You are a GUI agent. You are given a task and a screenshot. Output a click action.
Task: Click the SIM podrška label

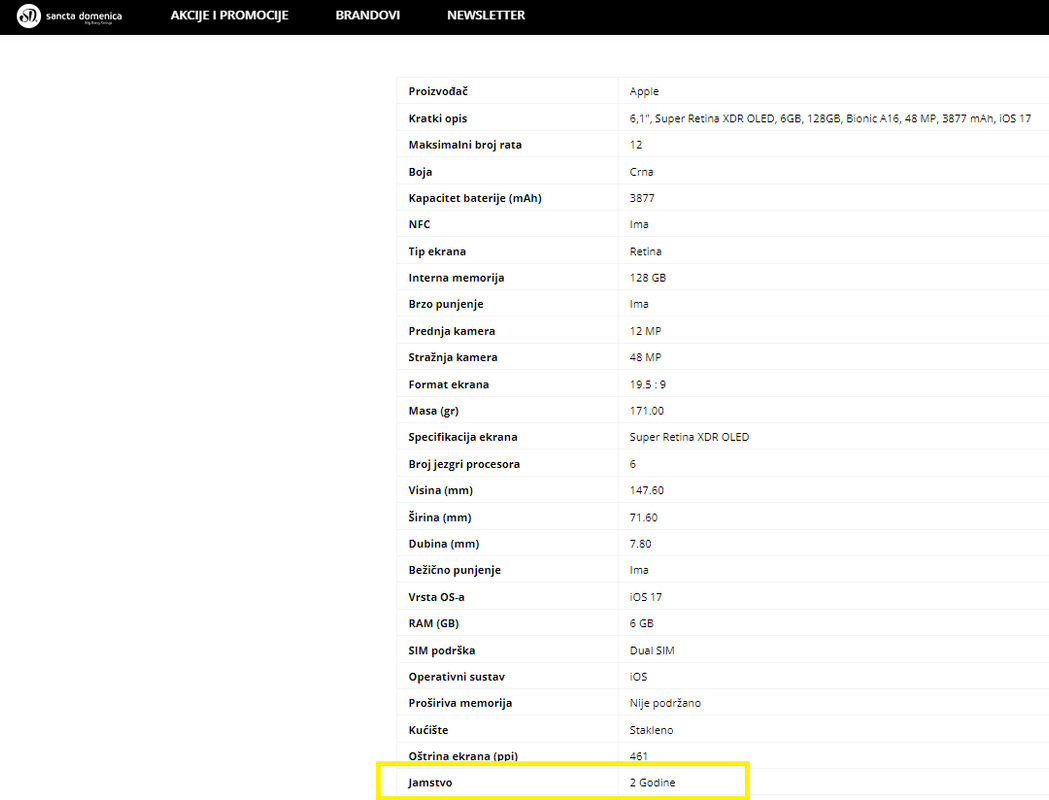(442, 650)
